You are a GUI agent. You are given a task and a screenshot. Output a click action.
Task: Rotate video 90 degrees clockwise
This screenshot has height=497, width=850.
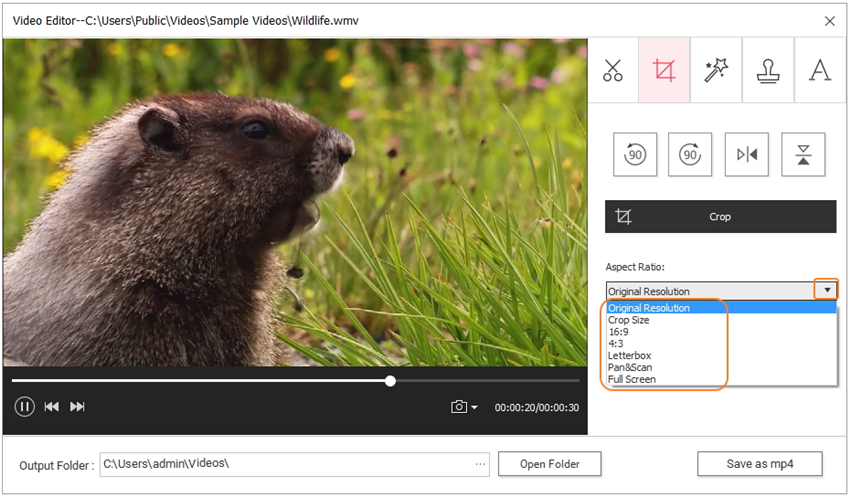(x=690, y=154)
